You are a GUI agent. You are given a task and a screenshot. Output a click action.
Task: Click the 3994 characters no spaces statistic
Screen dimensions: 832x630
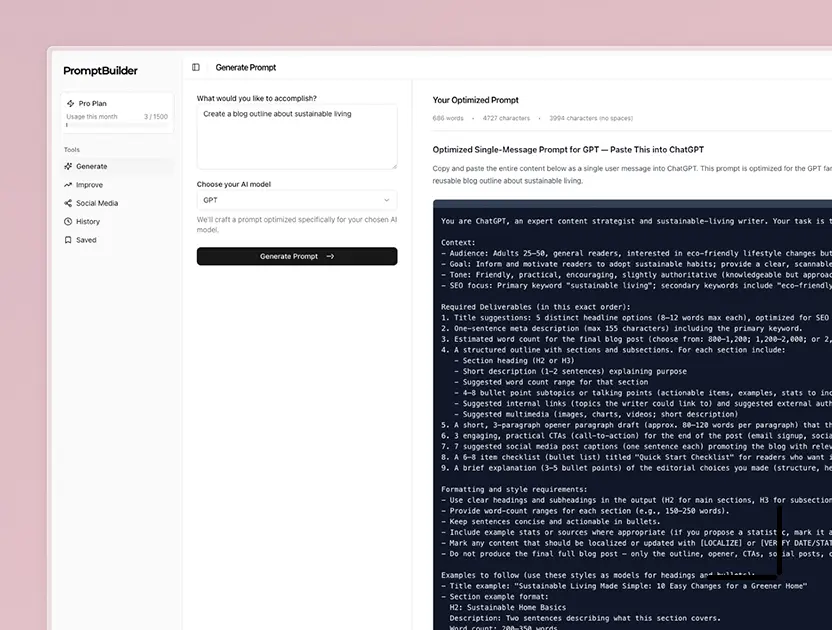point(591,118)
